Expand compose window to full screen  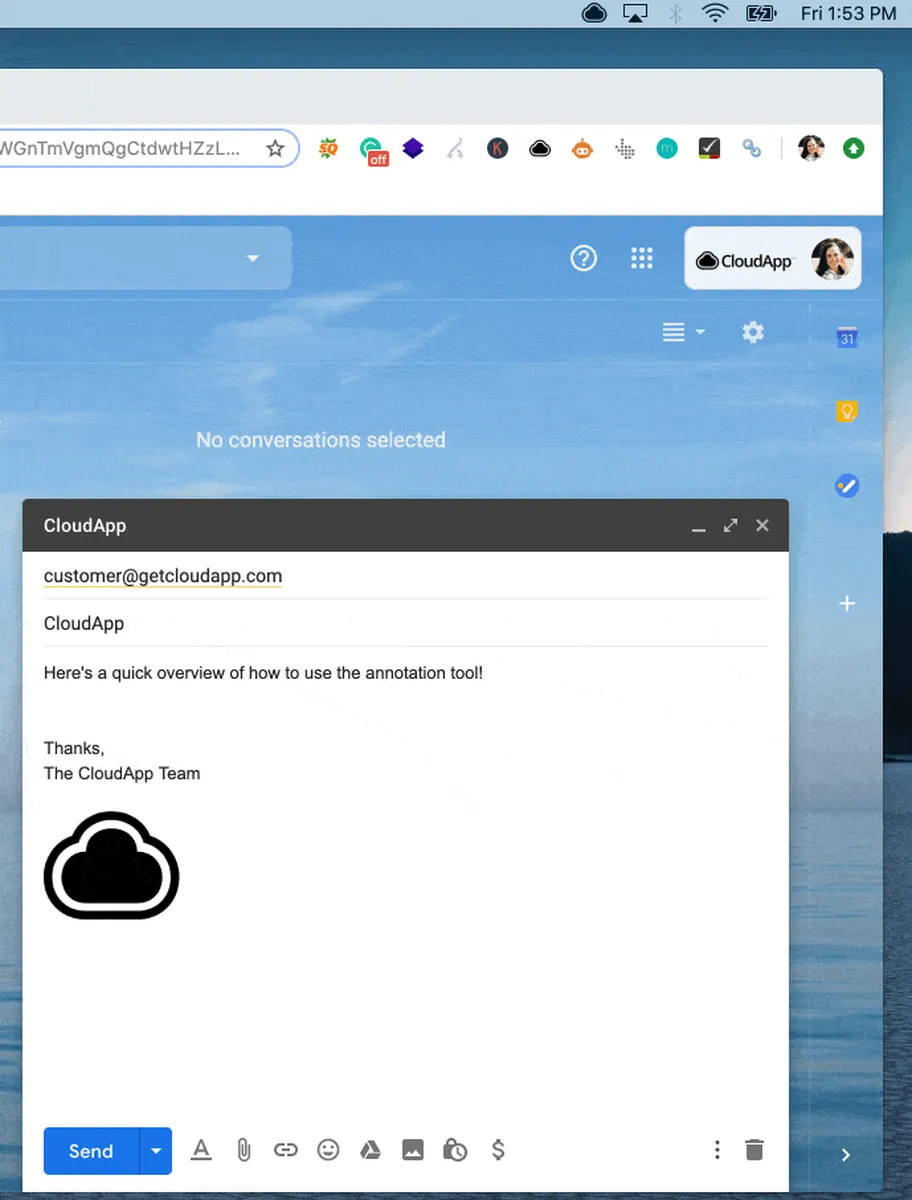pos(731,525)
